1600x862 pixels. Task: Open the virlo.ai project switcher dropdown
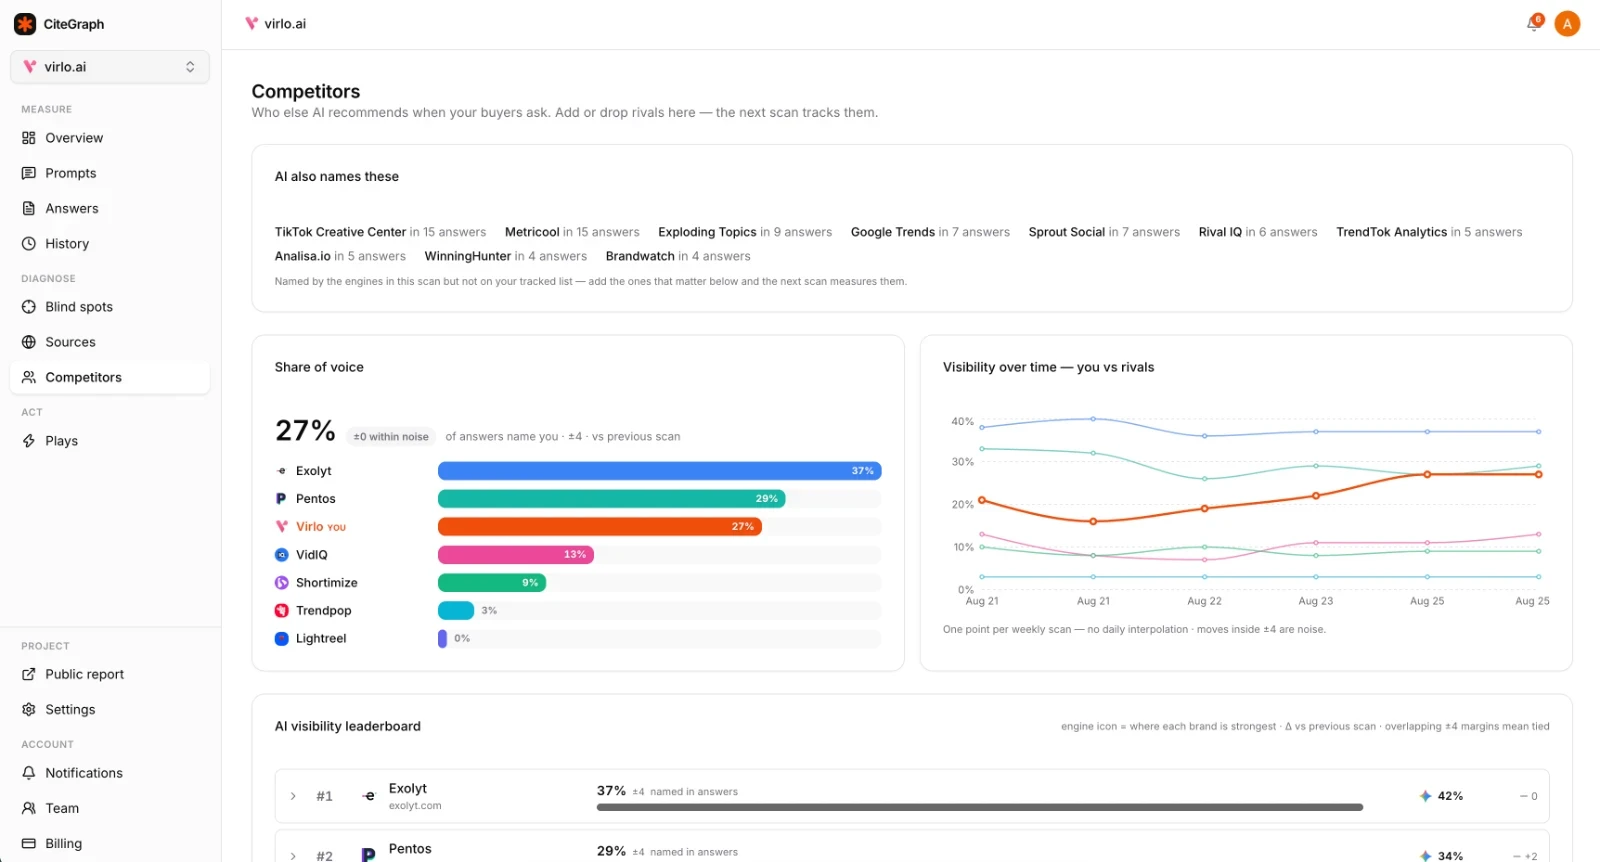[110, 67]
